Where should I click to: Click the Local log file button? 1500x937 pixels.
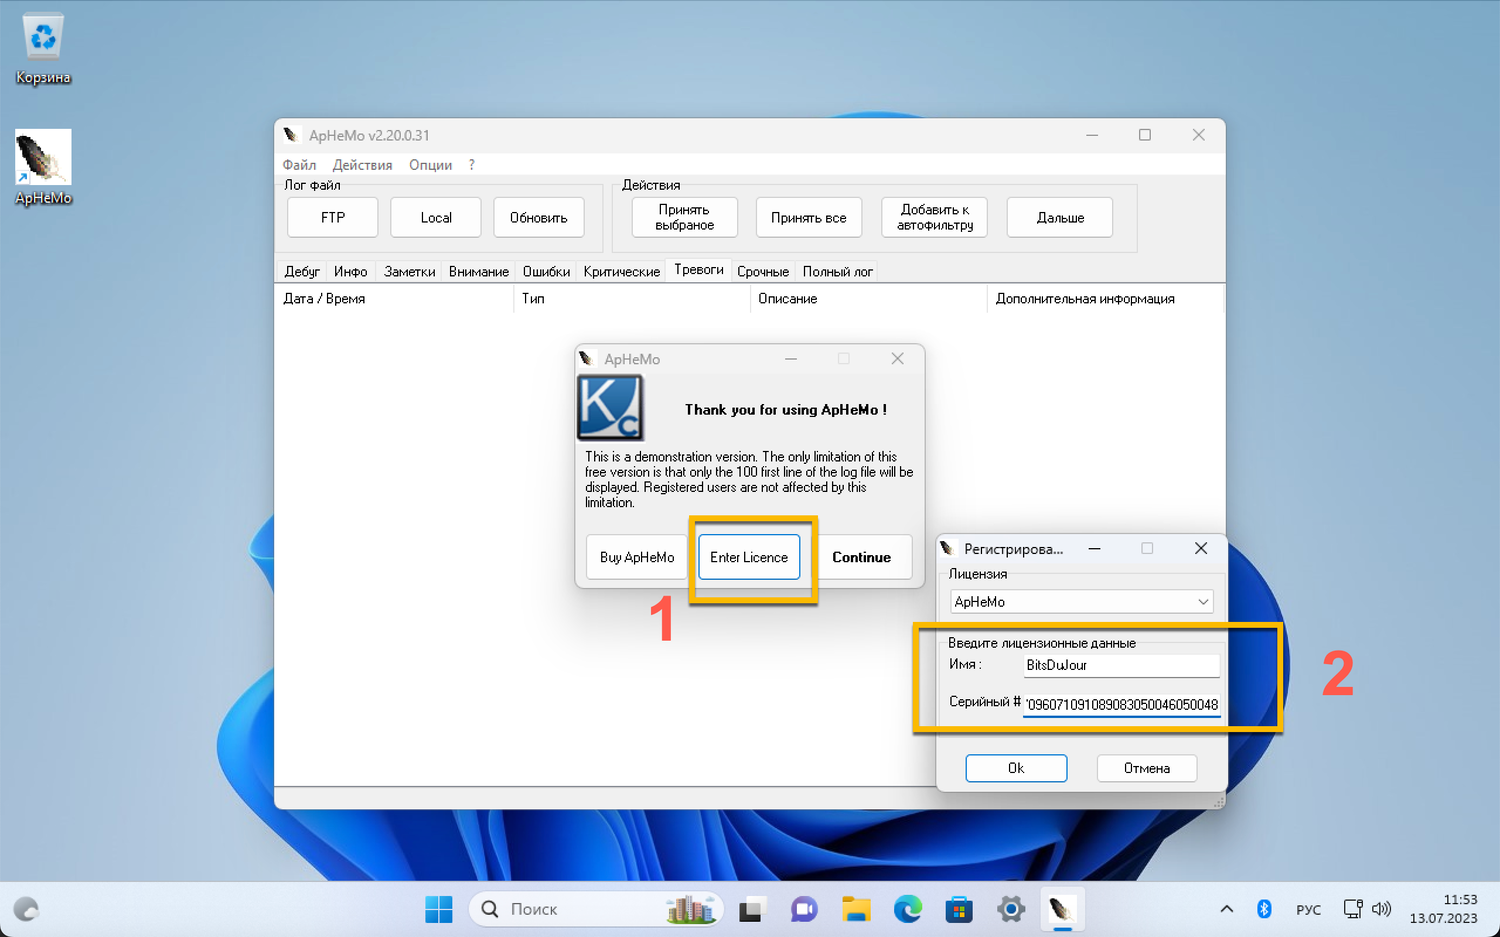pyautogui.click(x=436, y=217)
